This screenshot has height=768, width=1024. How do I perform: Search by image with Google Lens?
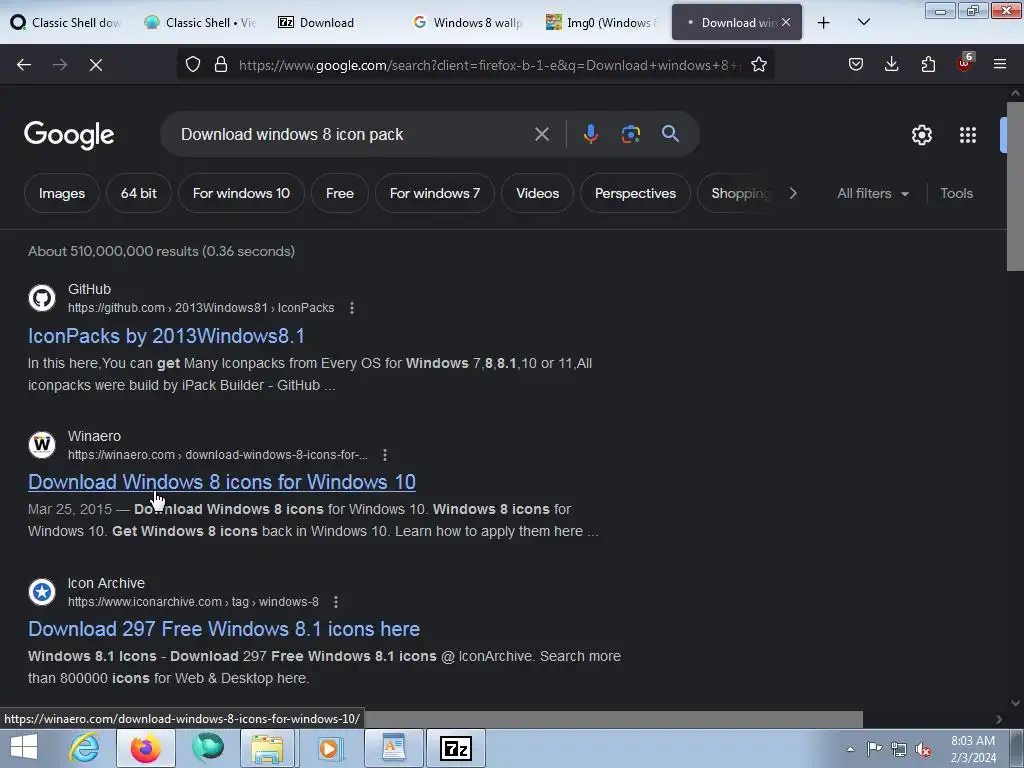(630, 134)
